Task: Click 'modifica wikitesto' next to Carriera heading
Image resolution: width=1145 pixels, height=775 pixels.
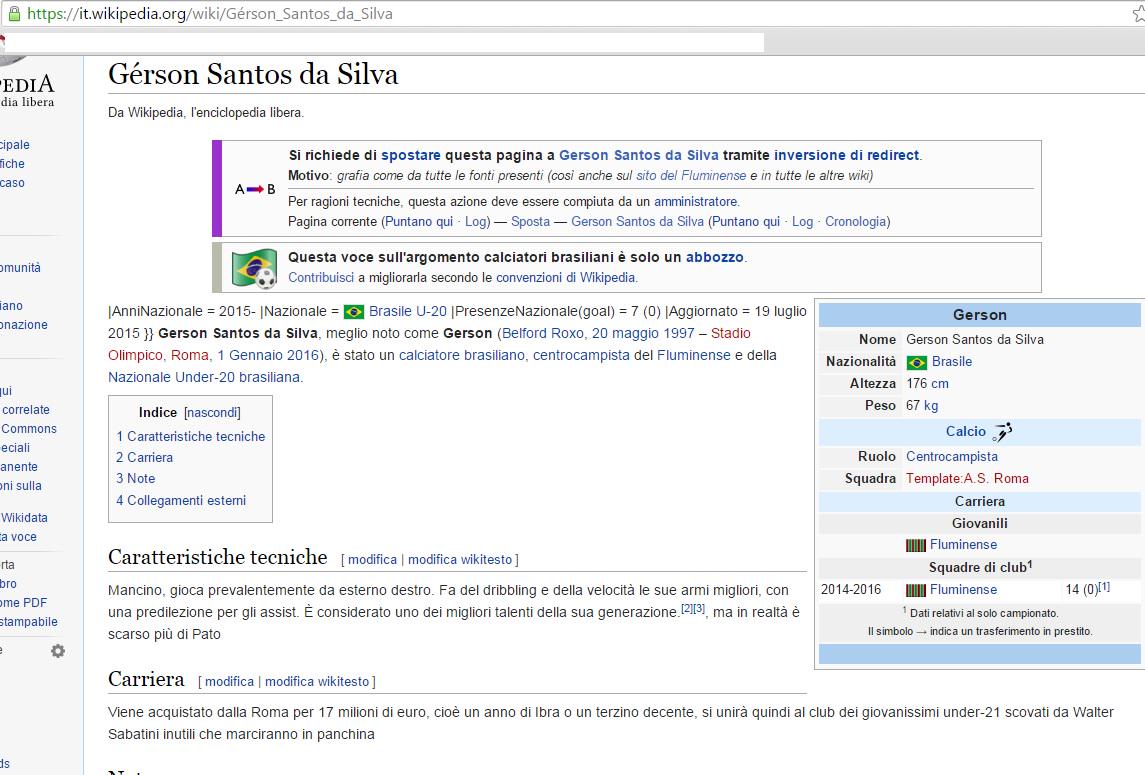Action: tap(317, 682)
